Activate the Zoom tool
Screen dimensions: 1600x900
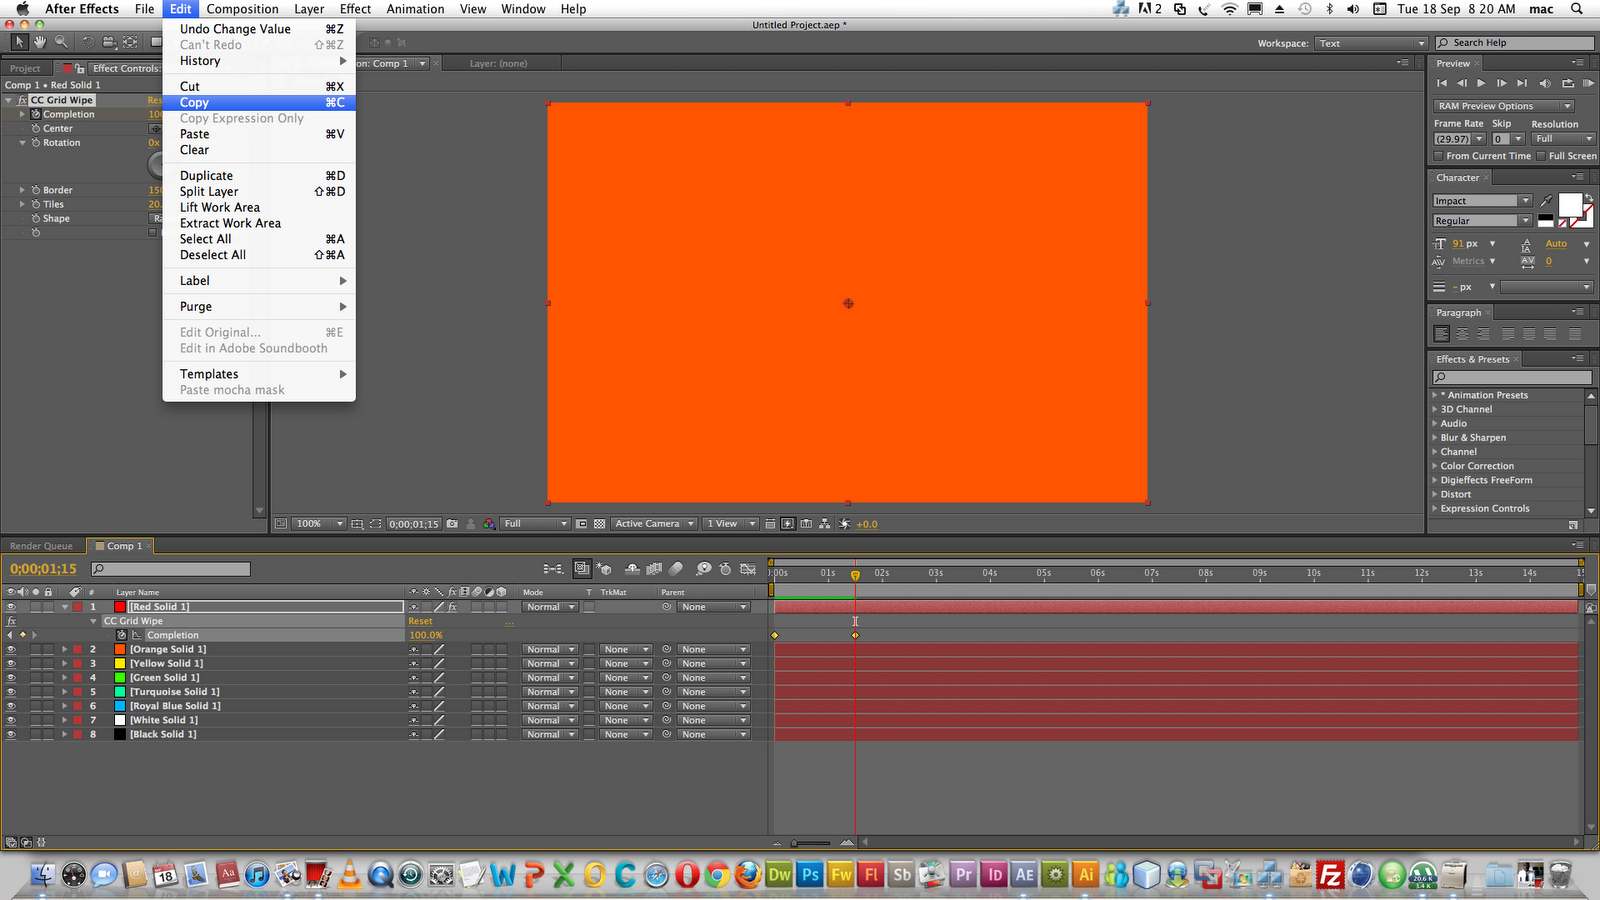click(x=62, y=42)
